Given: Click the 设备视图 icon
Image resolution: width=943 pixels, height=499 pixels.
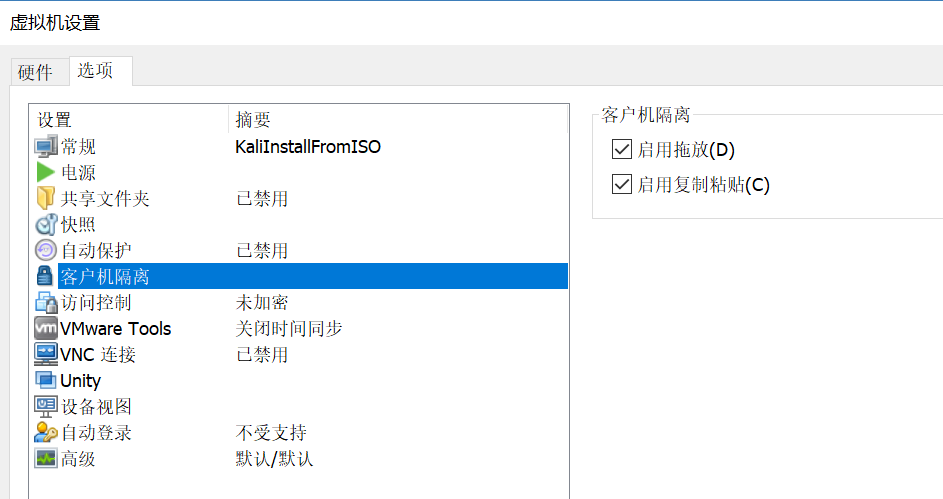Looking at the screenshot, I should pos(46,407).
